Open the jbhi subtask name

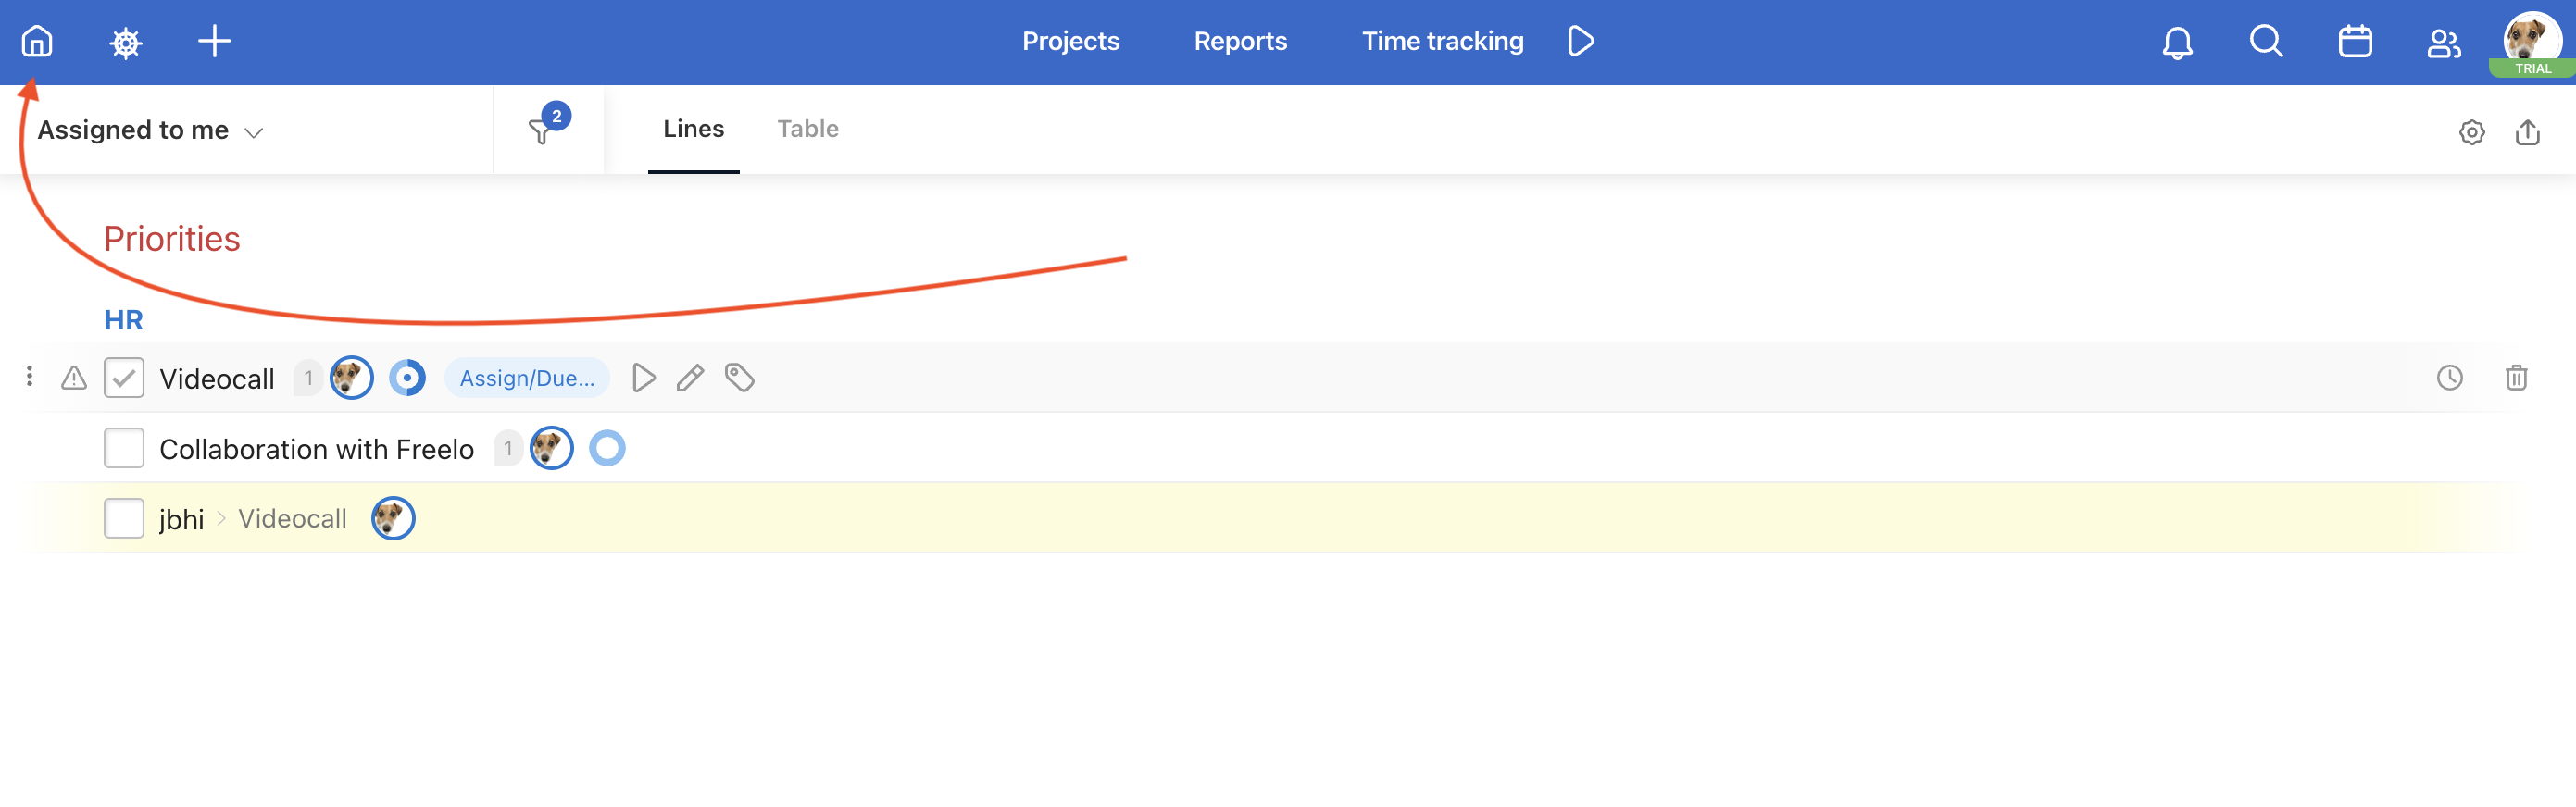tap(181, 518)
